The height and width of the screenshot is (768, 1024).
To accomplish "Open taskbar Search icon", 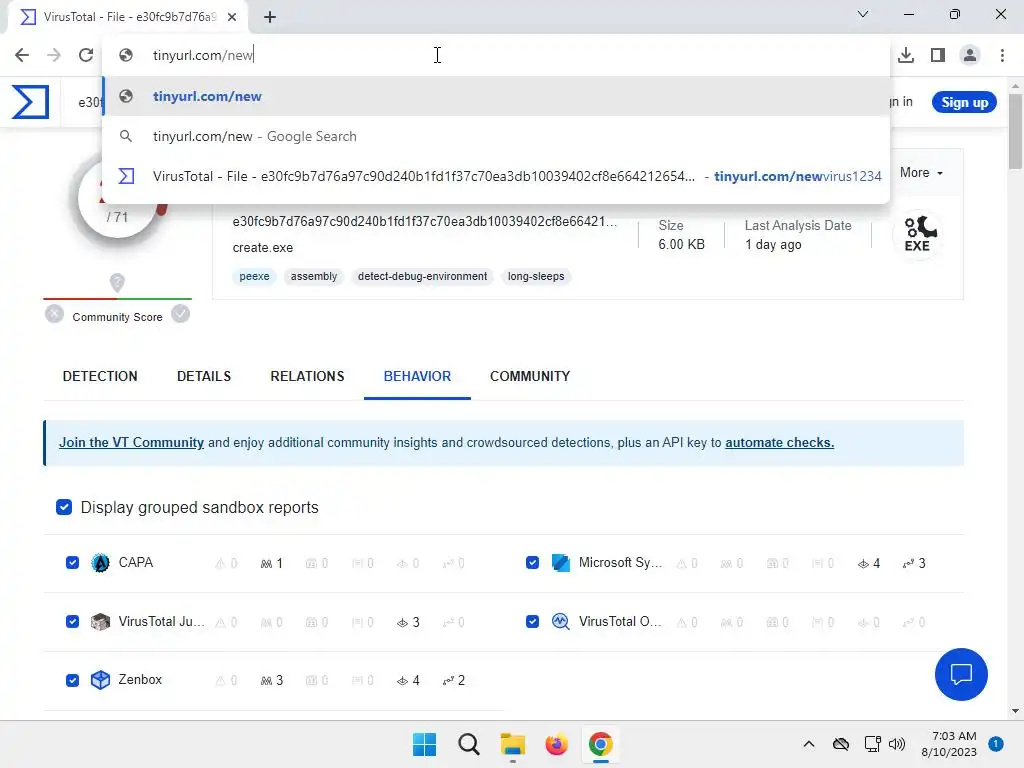I will (468, 744).
